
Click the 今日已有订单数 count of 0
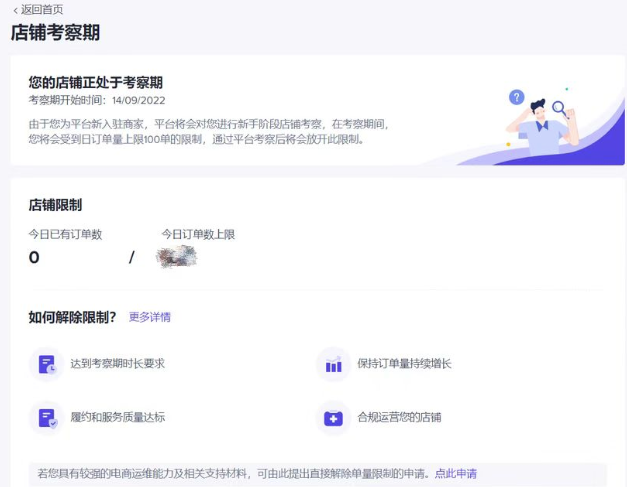(34, 257)
